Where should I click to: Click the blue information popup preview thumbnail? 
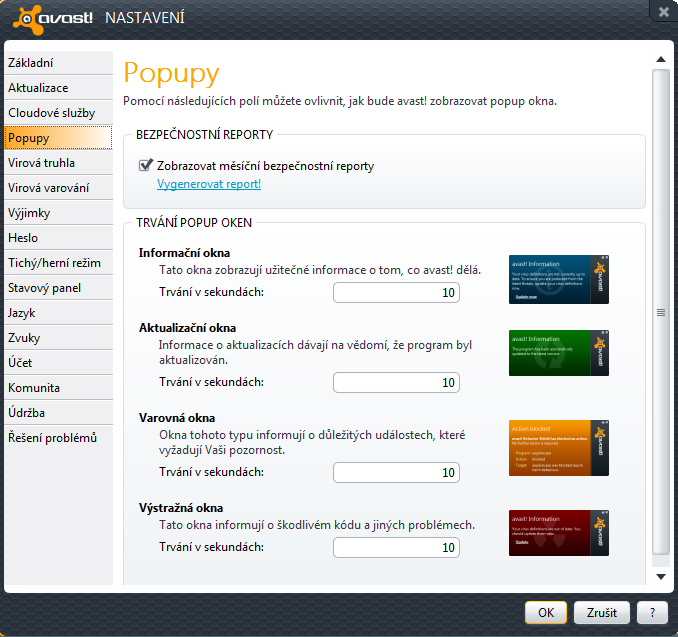[559, 279]
